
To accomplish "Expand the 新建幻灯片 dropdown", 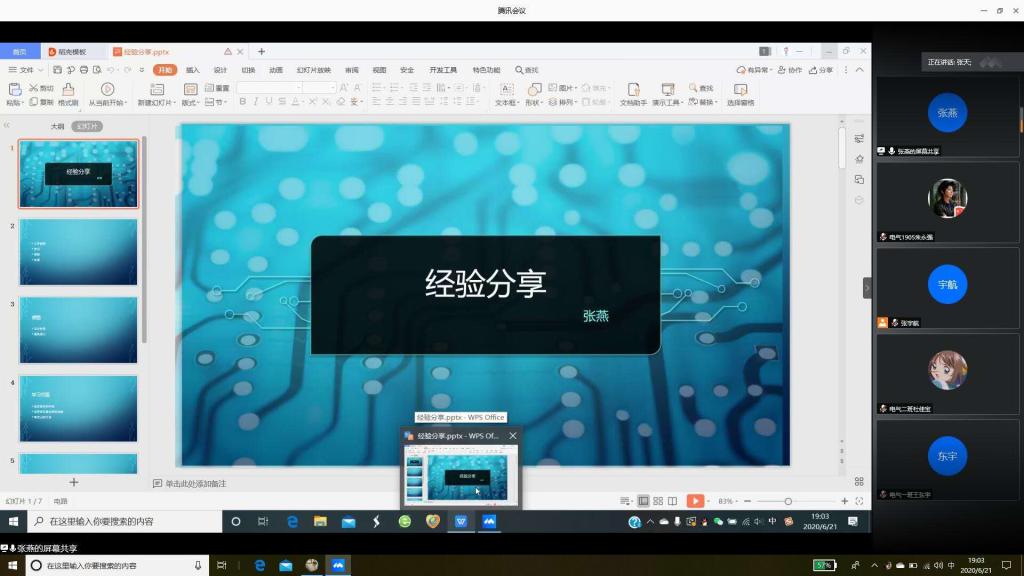I will [174, 103].
